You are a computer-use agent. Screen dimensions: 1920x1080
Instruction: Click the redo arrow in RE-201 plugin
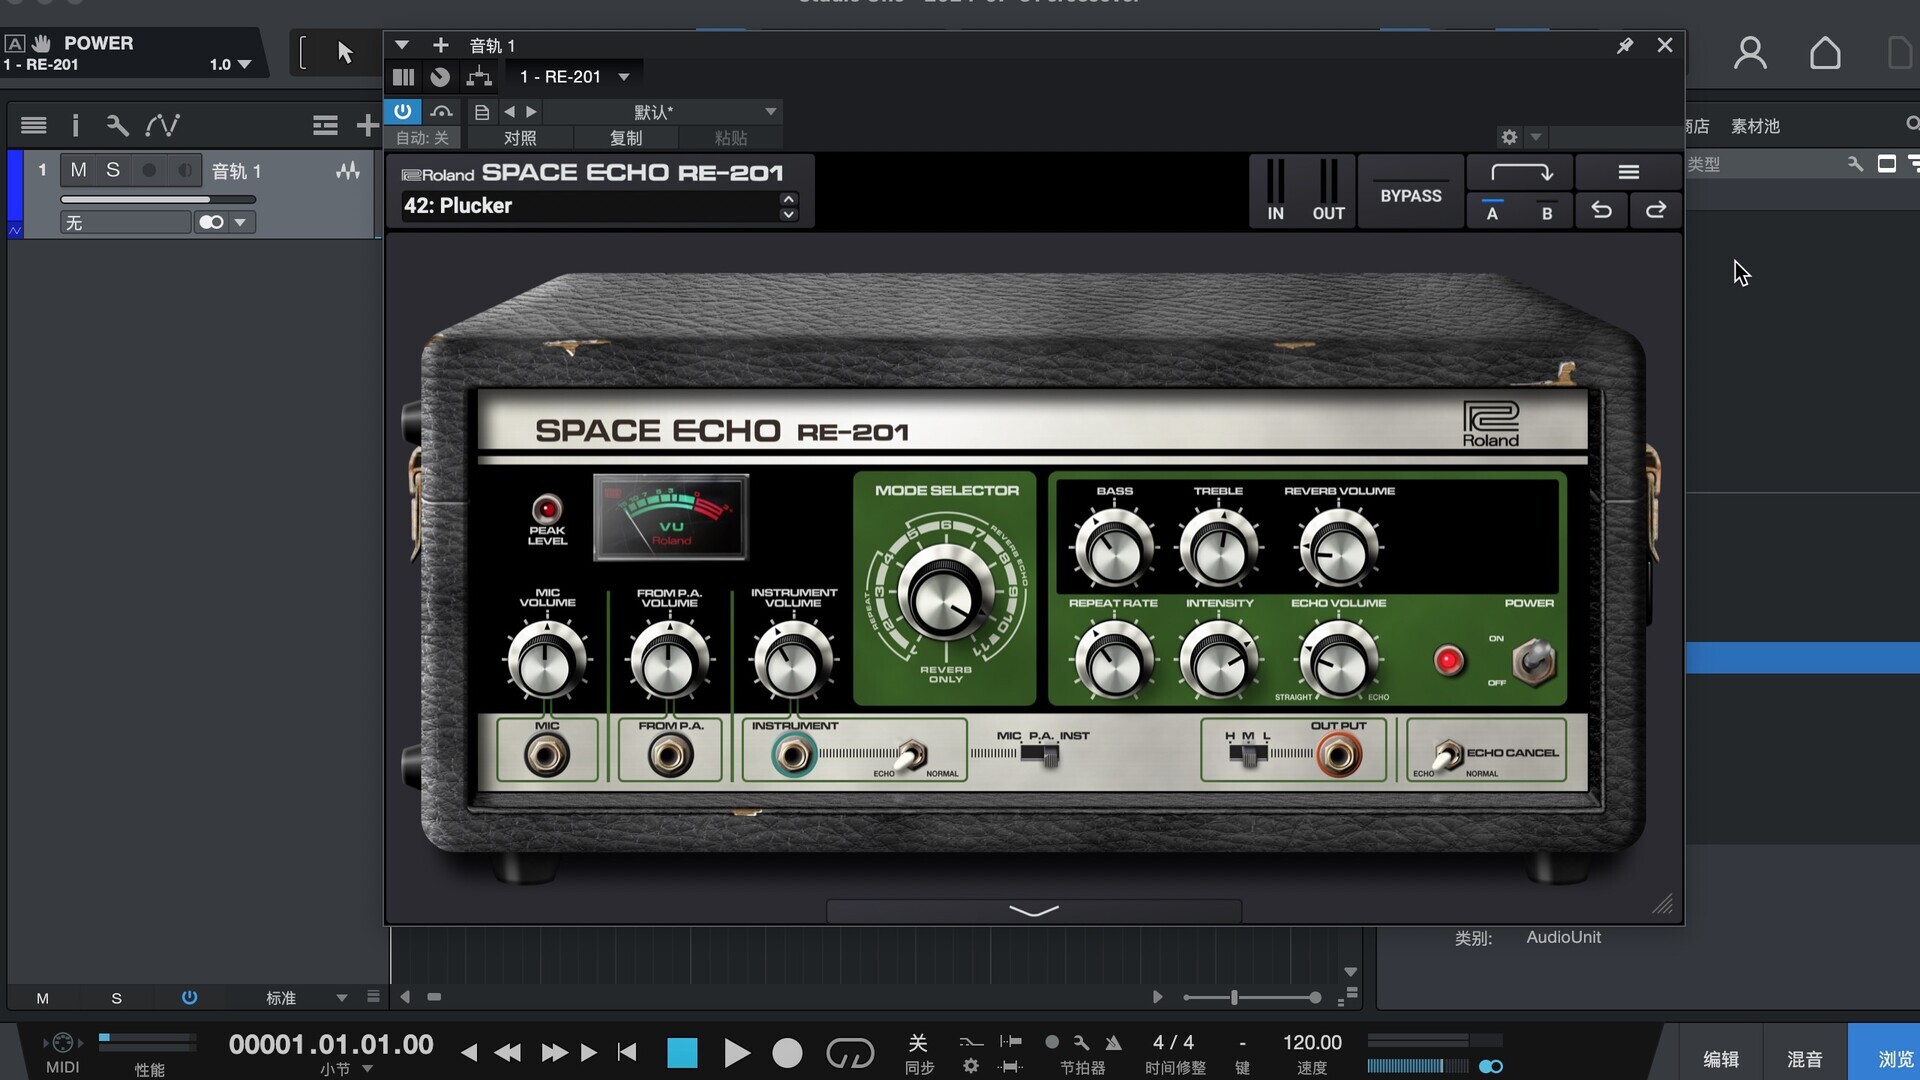coord(1656,210)
